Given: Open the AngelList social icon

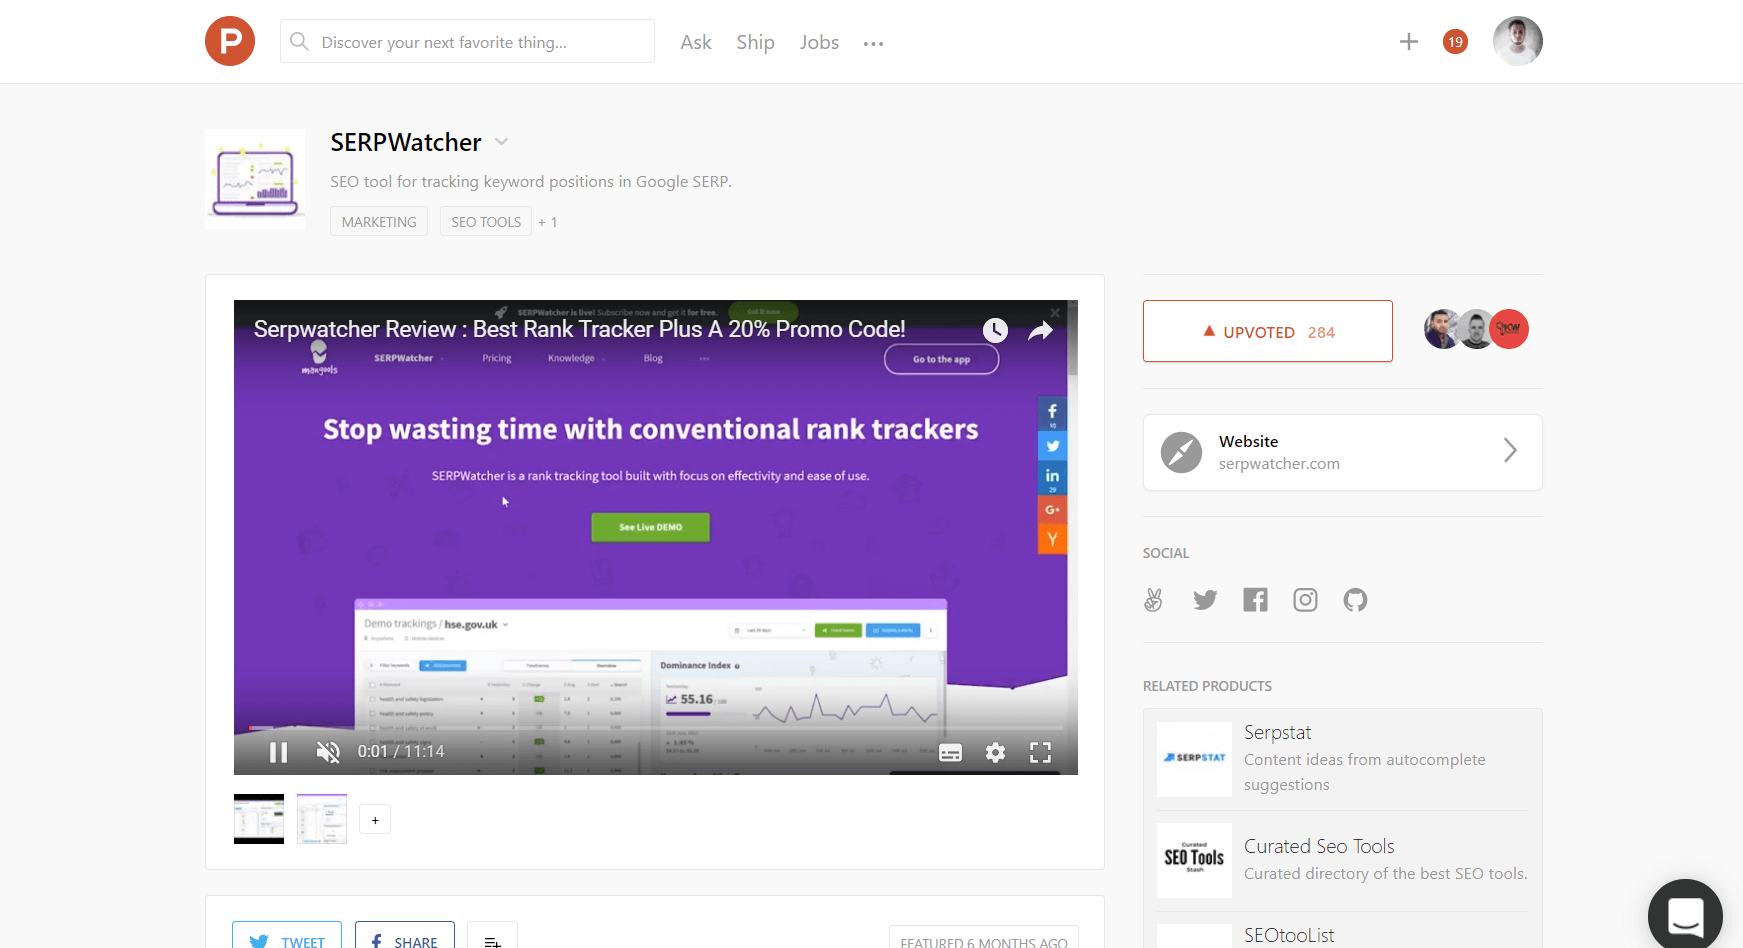Looking at the screenshot, I should click(x=1153, y=600).
